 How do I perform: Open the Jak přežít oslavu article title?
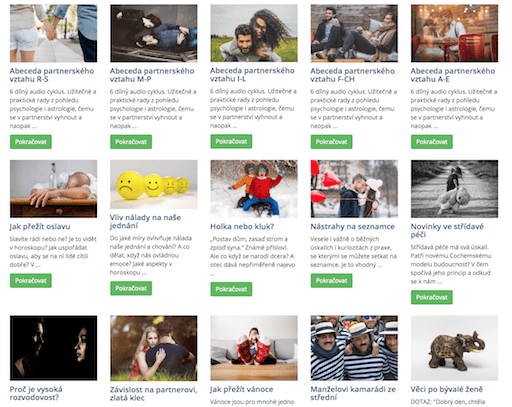pos(40,227)
